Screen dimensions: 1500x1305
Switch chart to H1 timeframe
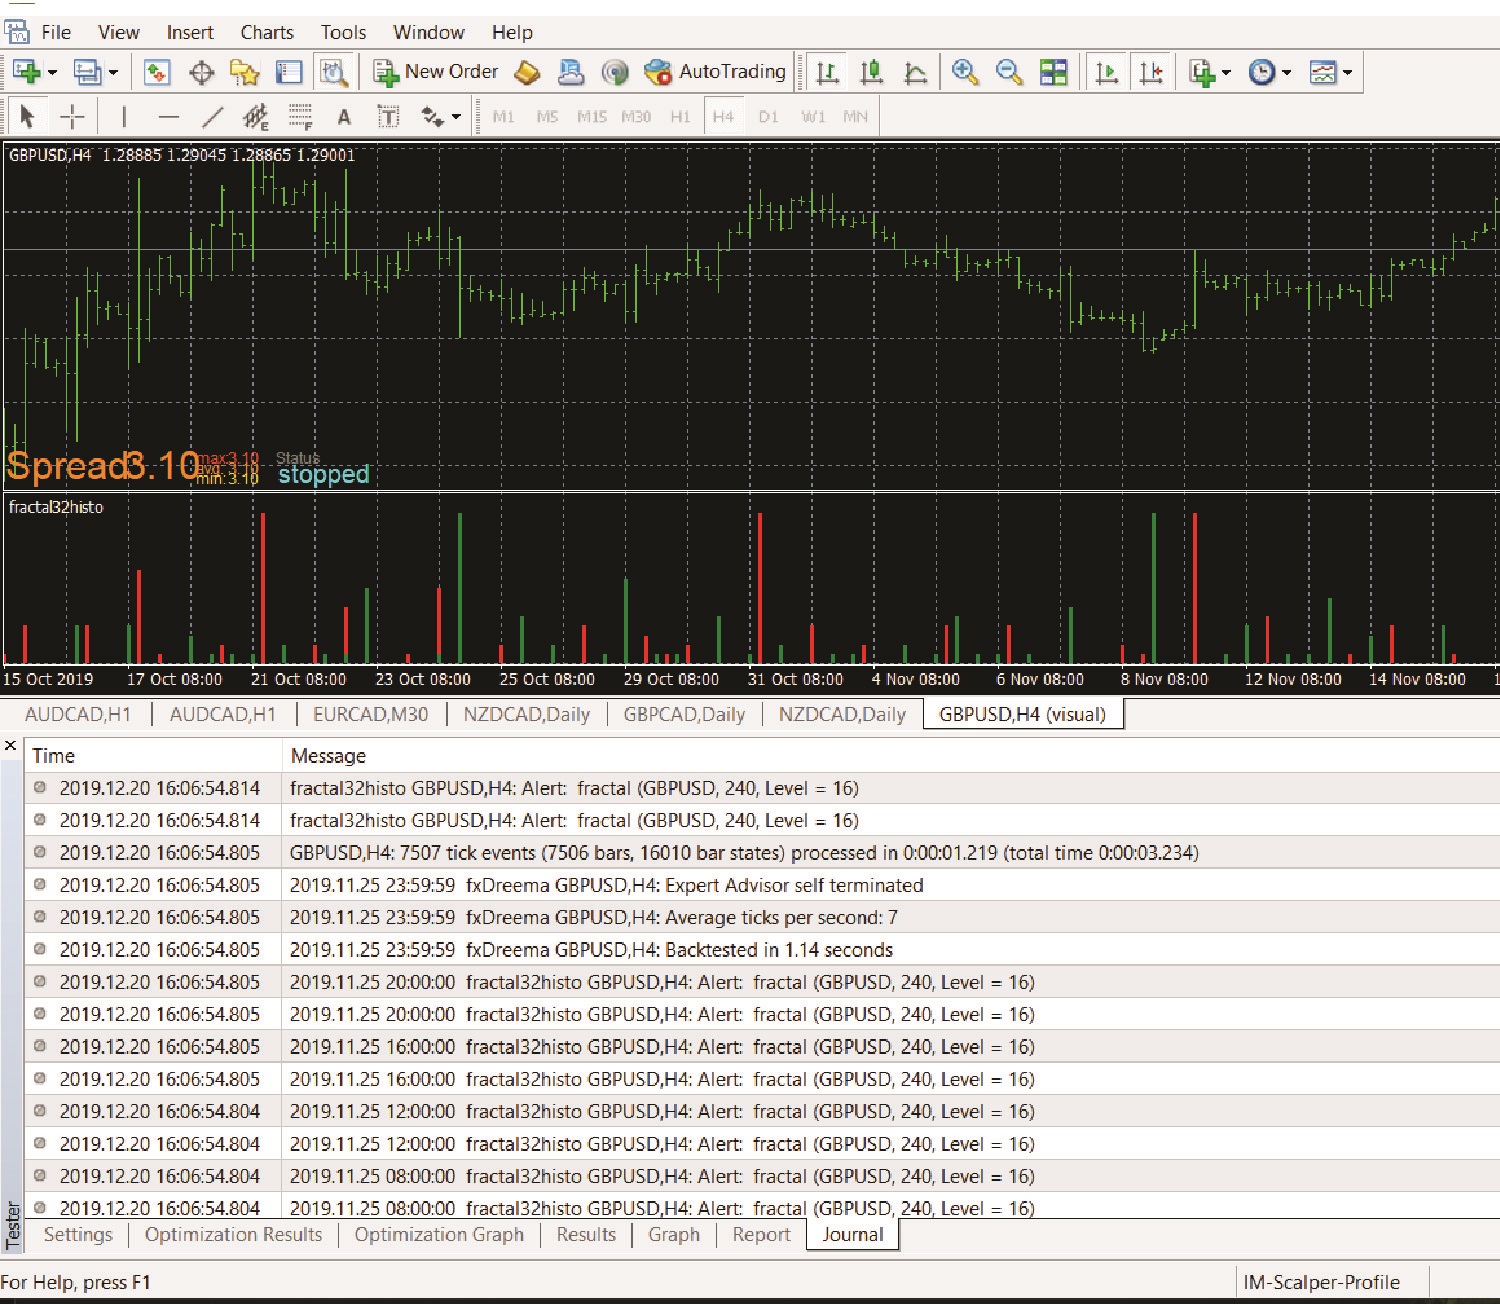(680, 117)
